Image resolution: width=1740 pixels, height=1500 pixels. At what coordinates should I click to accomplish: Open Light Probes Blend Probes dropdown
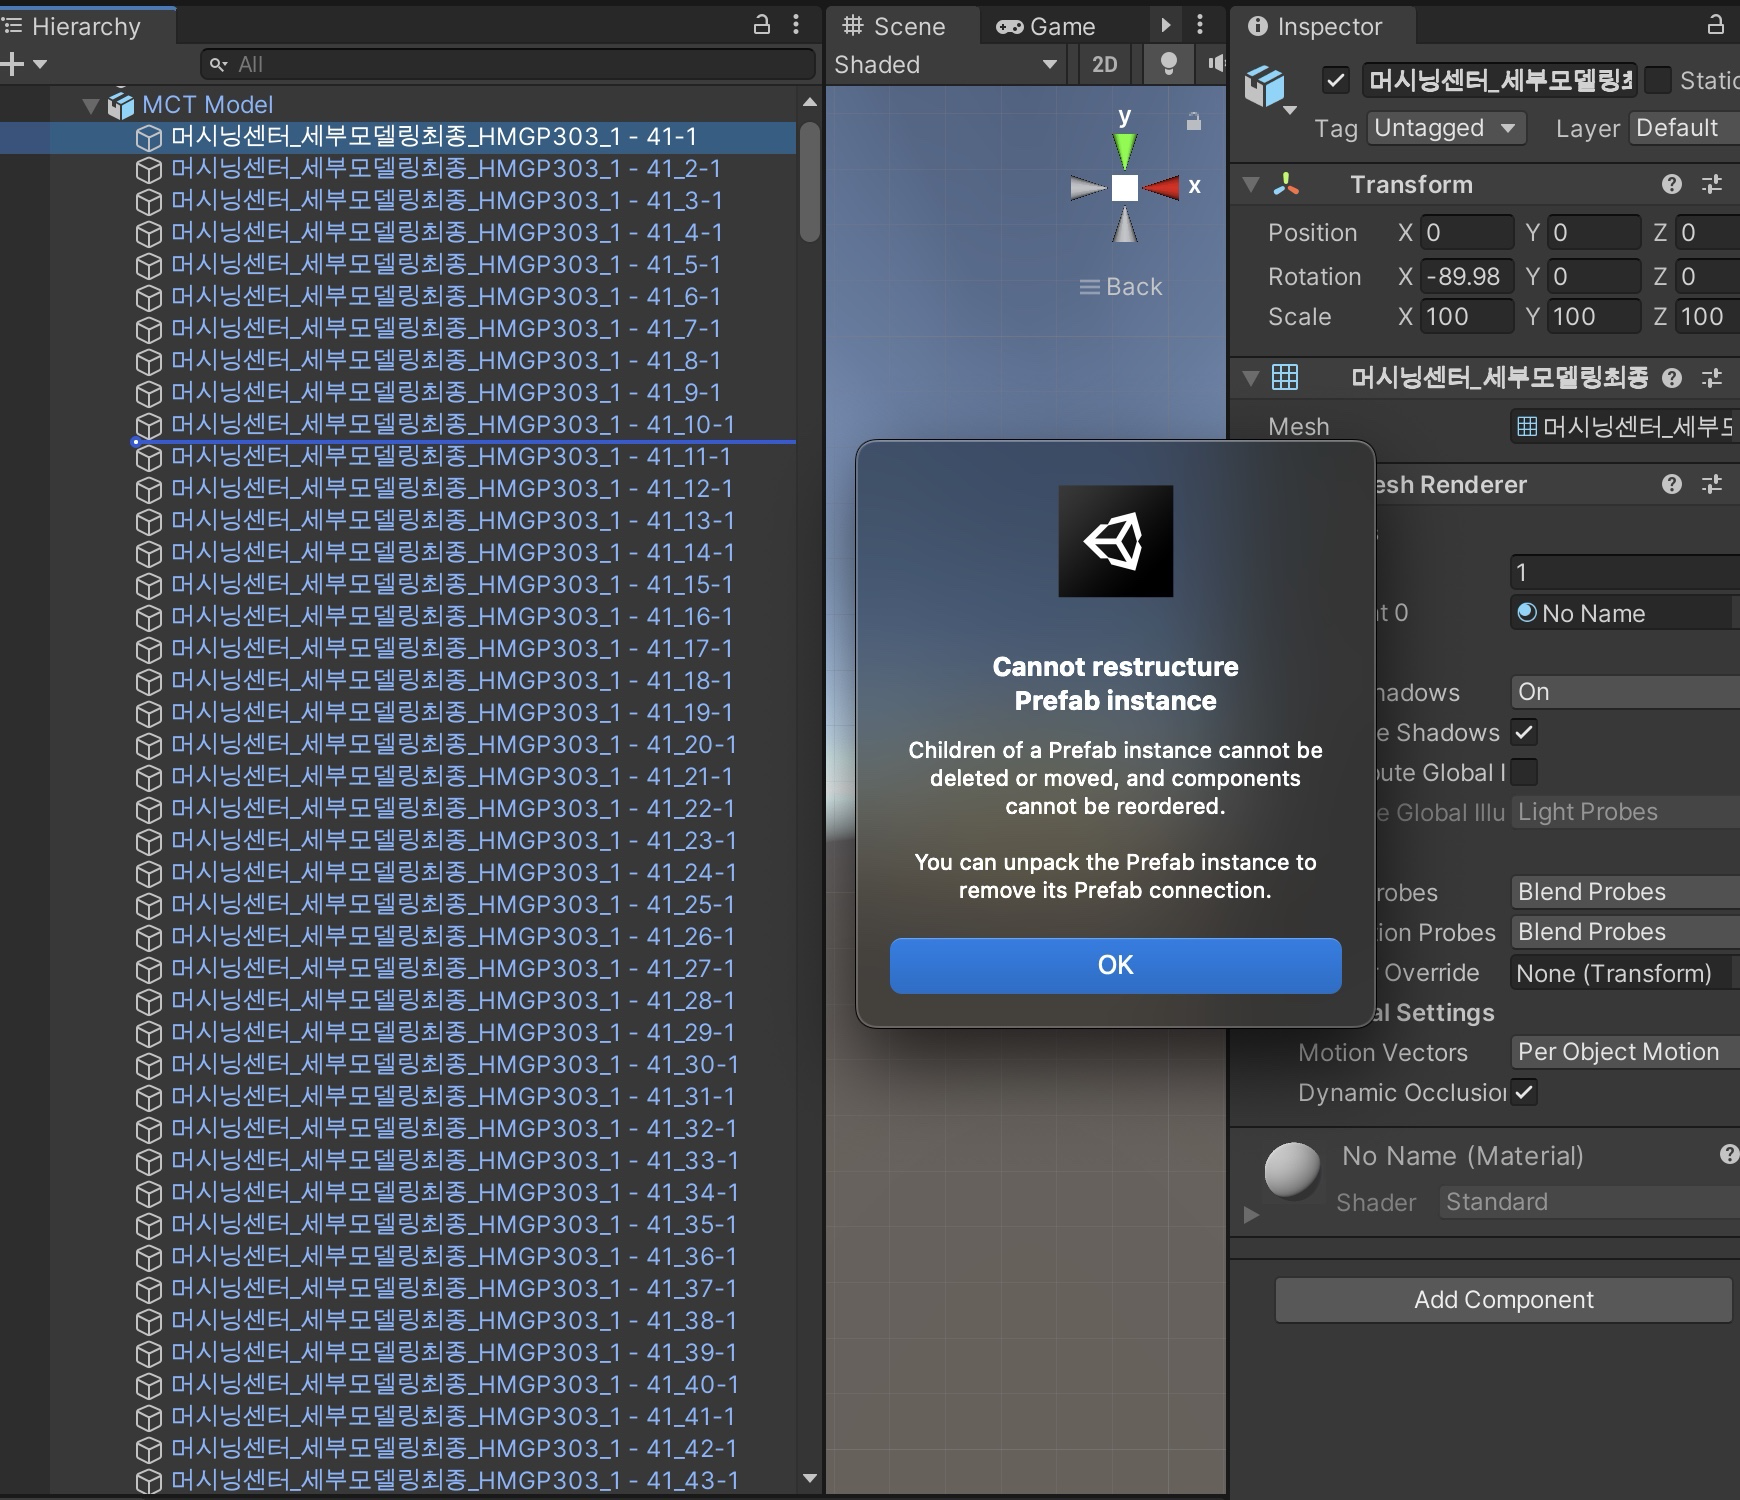point(1625,892)
